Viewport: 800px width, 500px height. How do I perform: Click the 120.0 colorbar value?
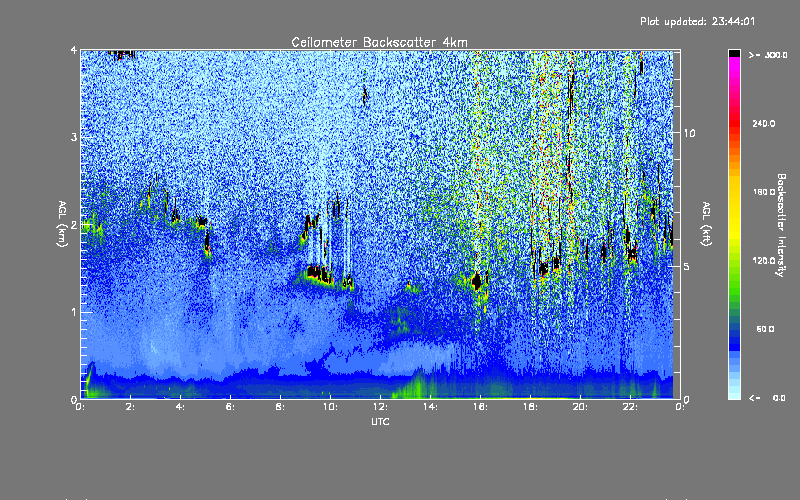(764, 260)
